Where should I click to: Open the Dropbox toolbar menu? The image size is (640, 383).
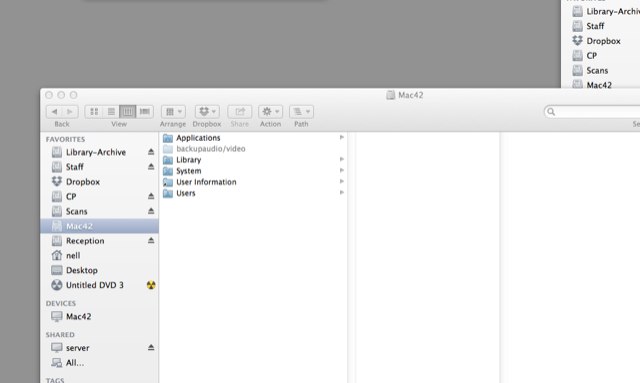coord(207,111)
